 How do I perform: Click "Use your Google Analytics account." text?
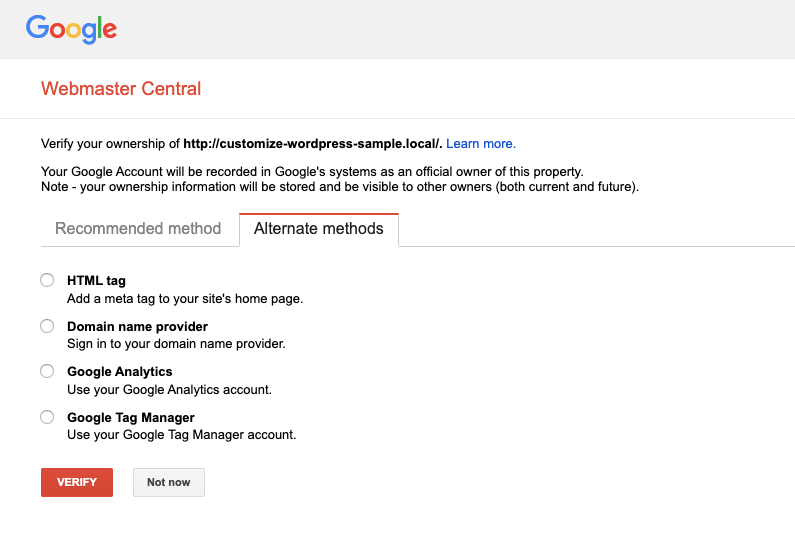click(169, 389)
